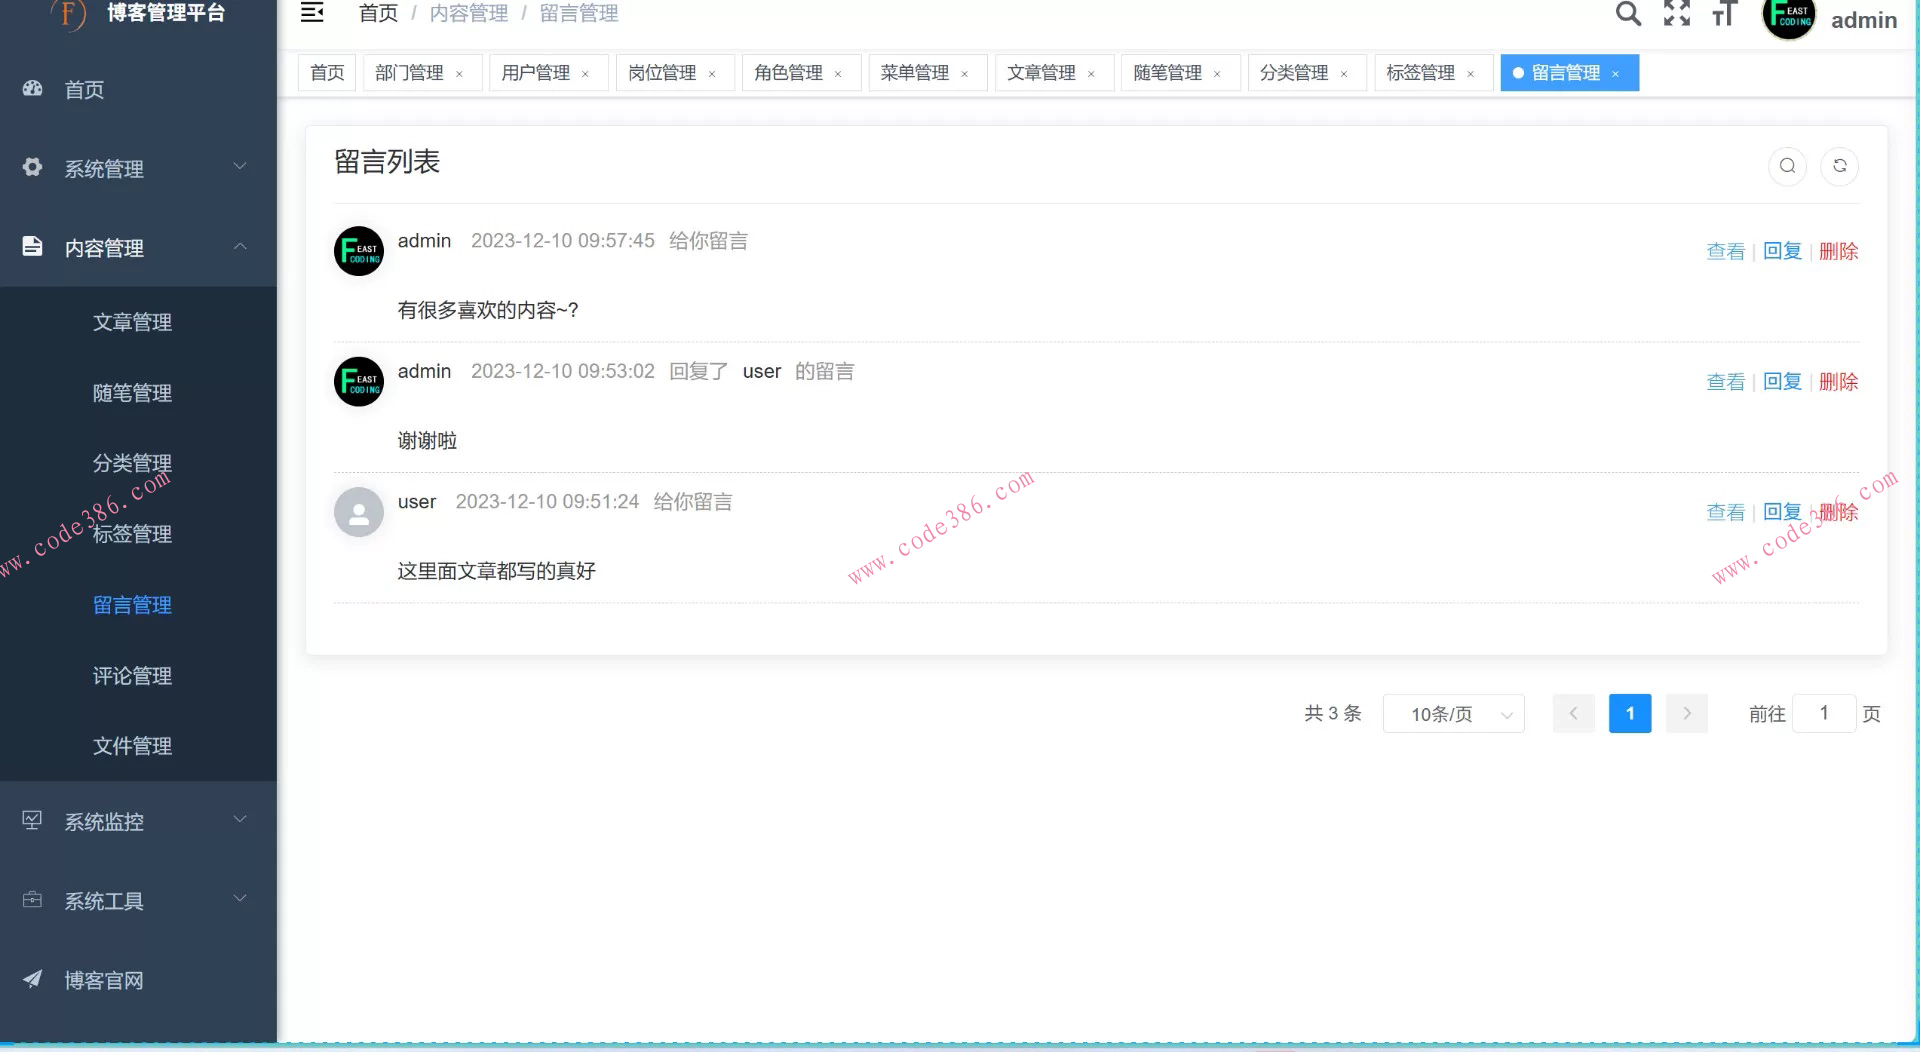Click the admin avatar in header
Viewport: 1920px width, 1052px height.
(x=1788, y=18)
